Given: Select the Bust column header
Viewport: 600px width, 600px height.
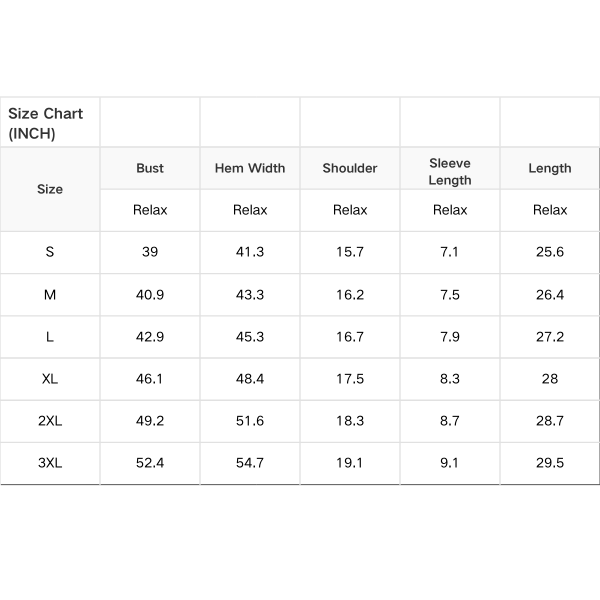Looking at the screenshot, I should coord(150,168).
